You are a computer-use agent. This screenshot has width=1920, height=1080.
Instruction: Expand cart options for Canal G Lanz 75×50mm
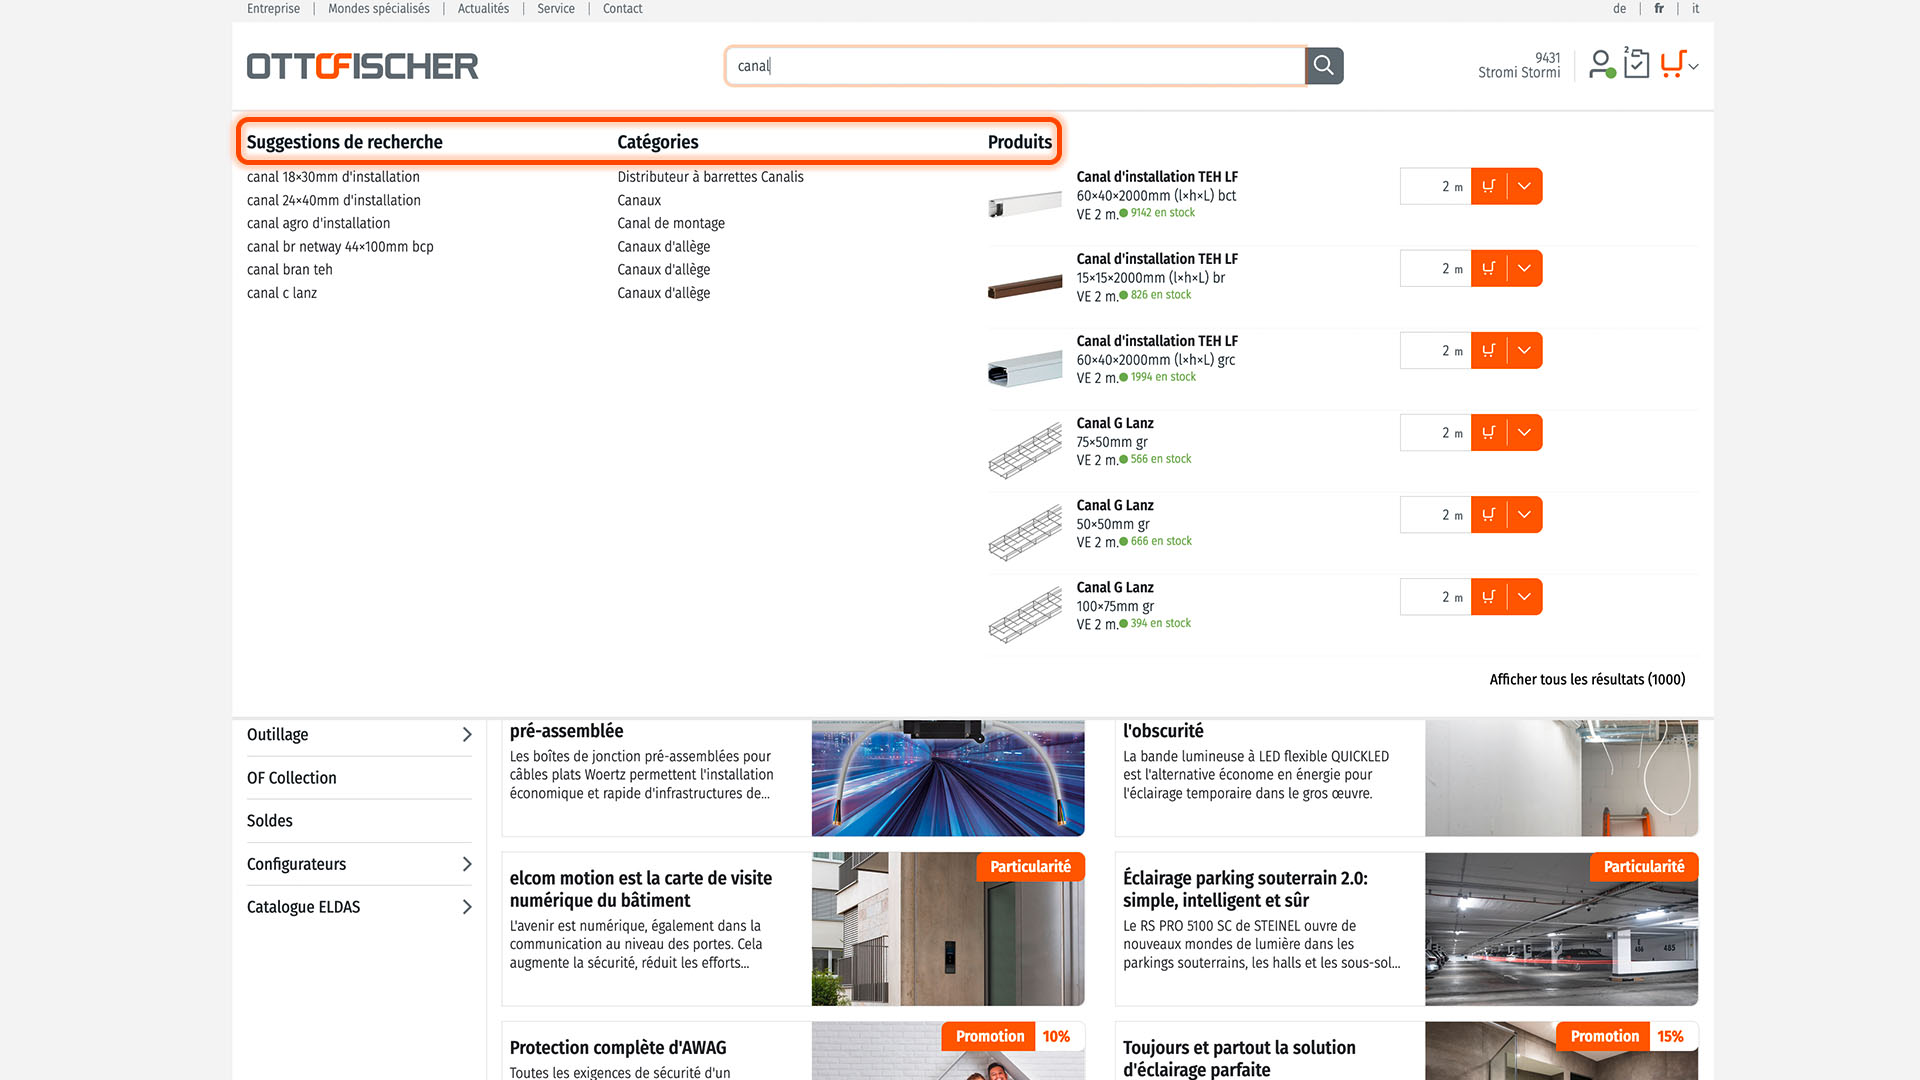1525,432
